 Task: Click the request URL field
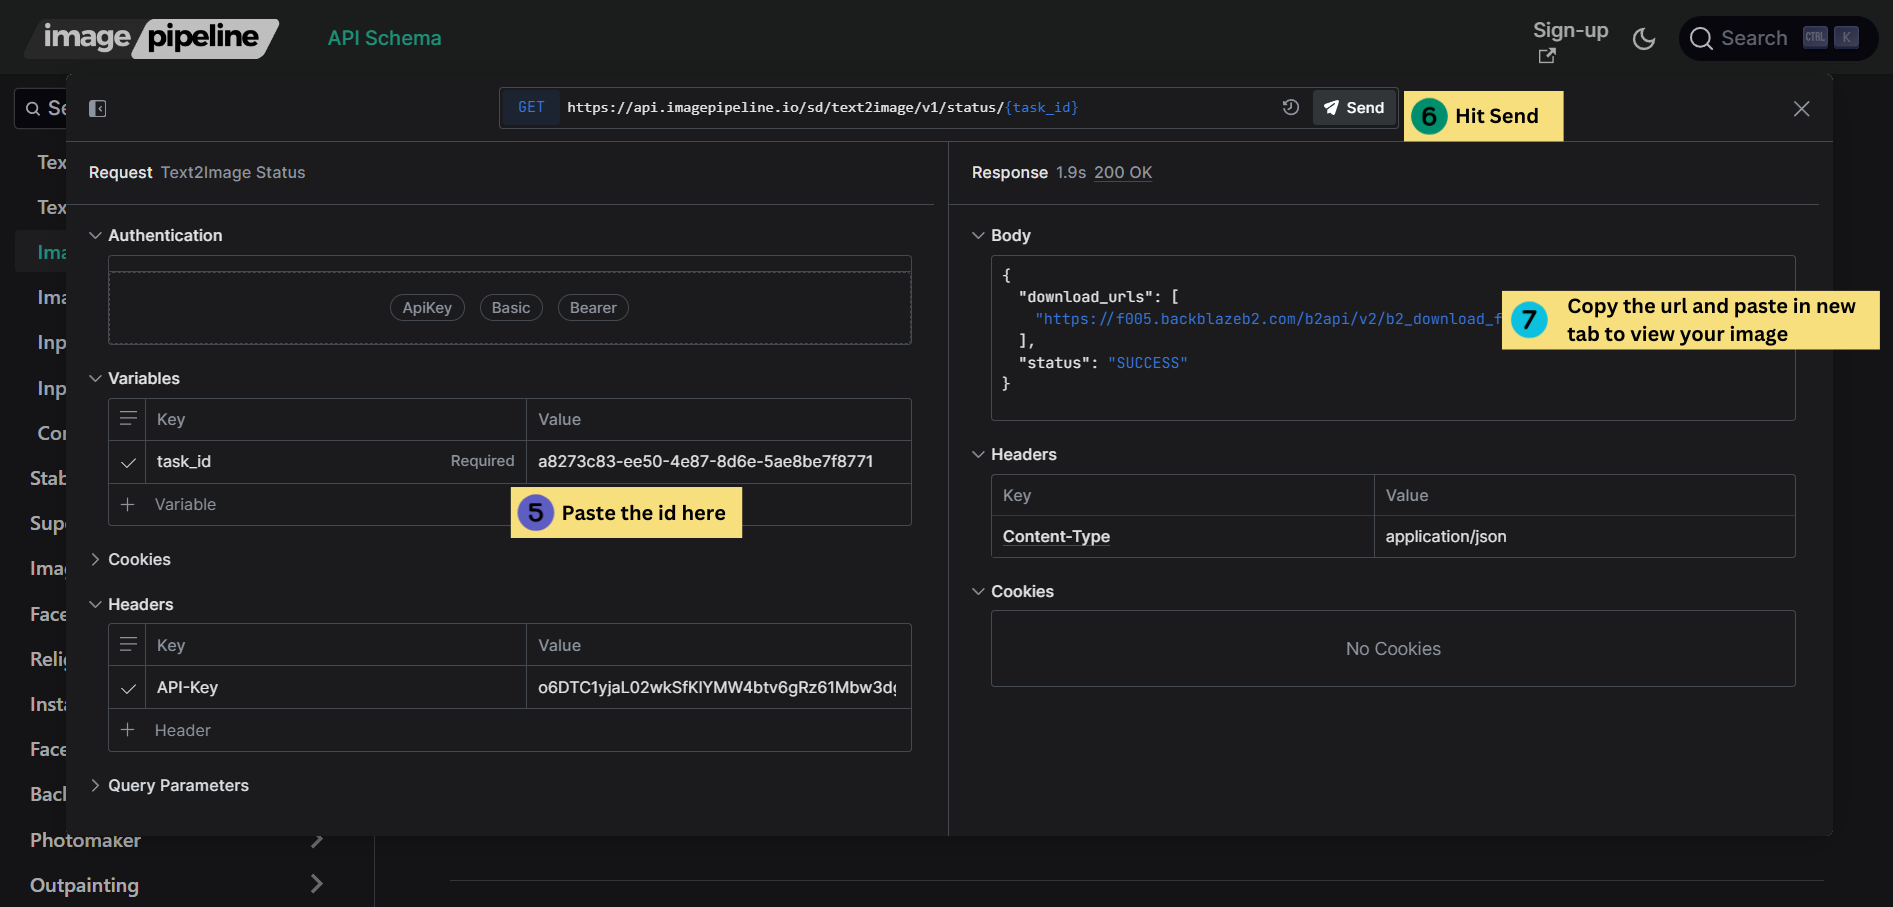click(822, 107)
